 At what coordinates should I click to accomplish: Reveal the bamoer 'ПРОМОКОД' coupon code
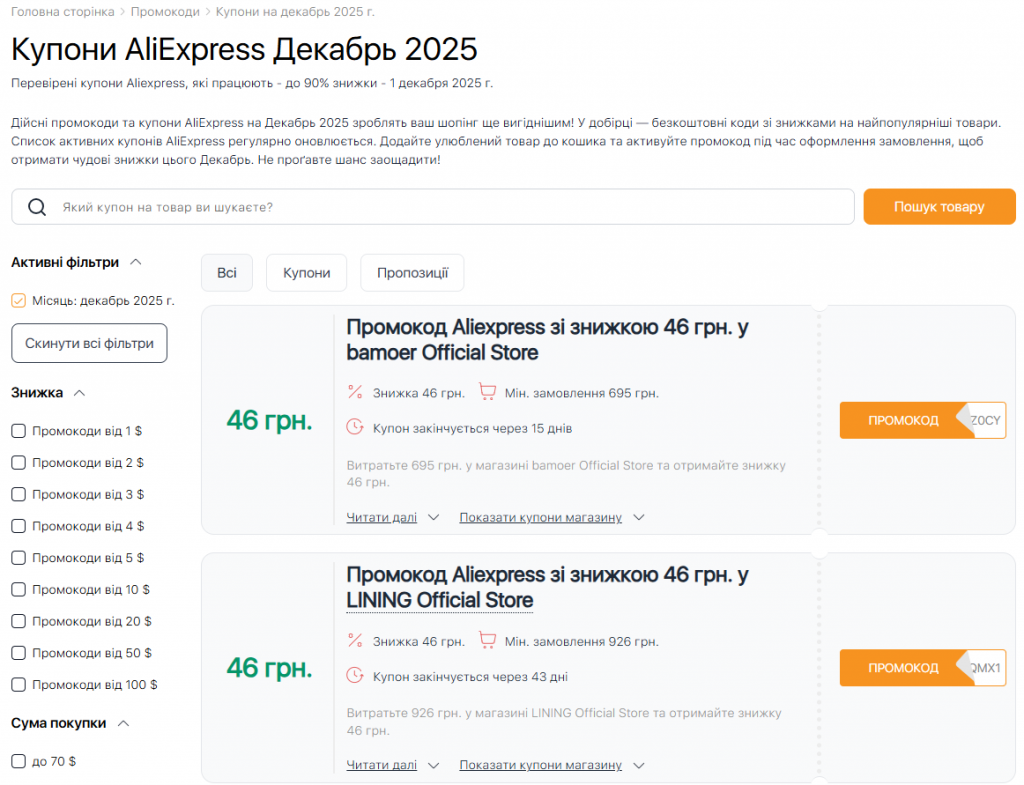click(903, 420)
